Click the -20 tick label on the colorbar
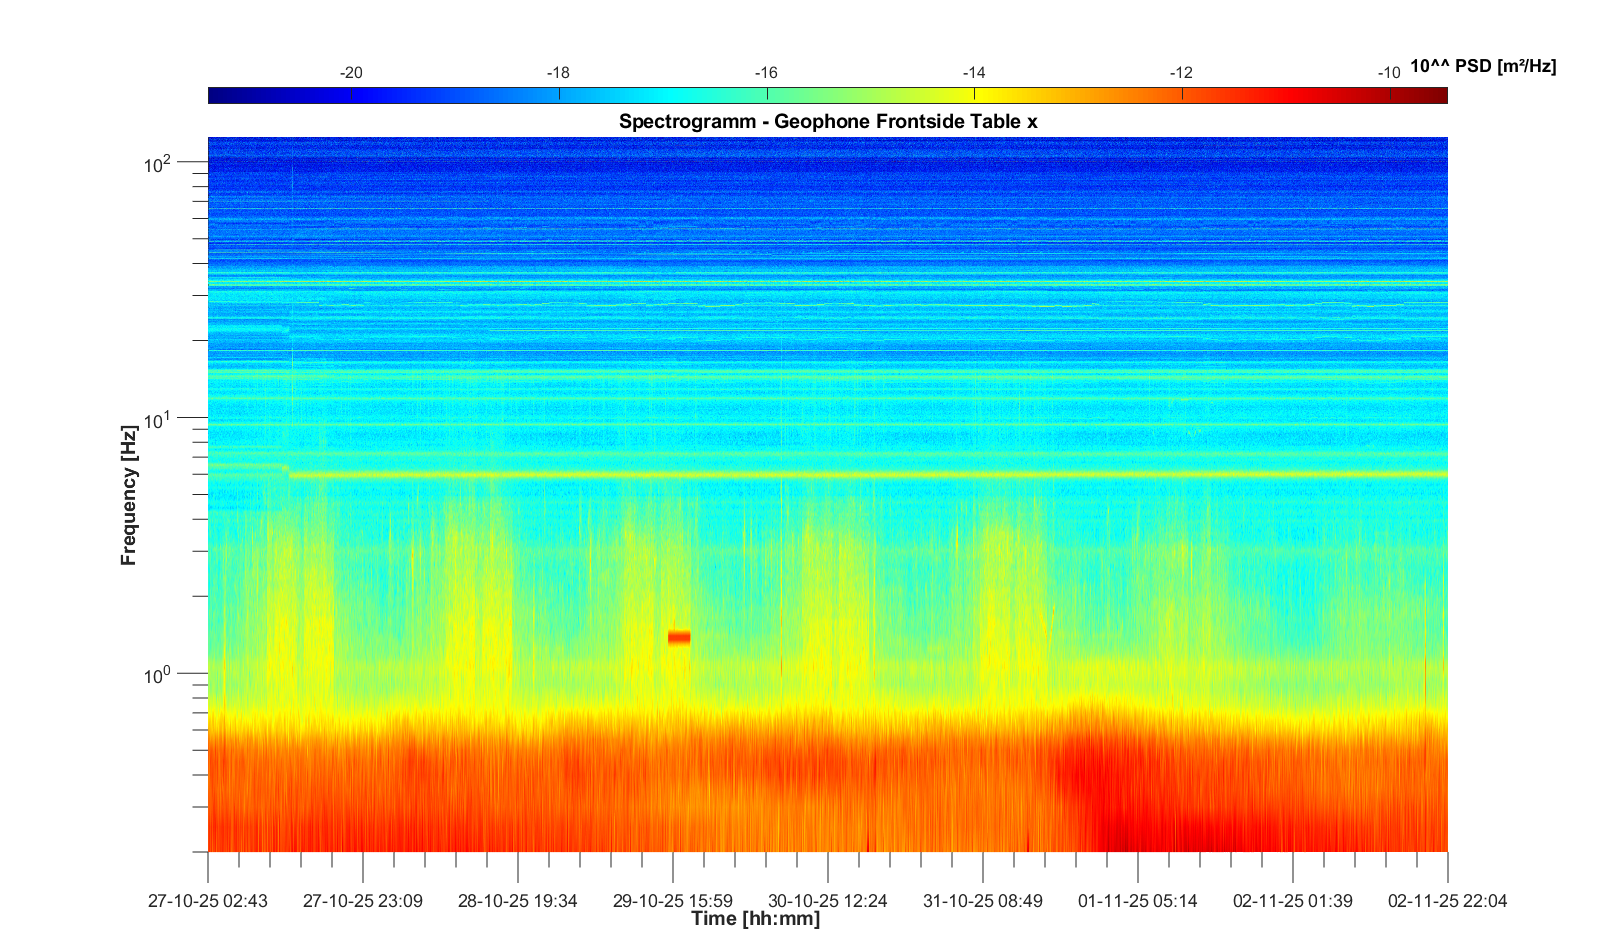 [x=351, y=73]
